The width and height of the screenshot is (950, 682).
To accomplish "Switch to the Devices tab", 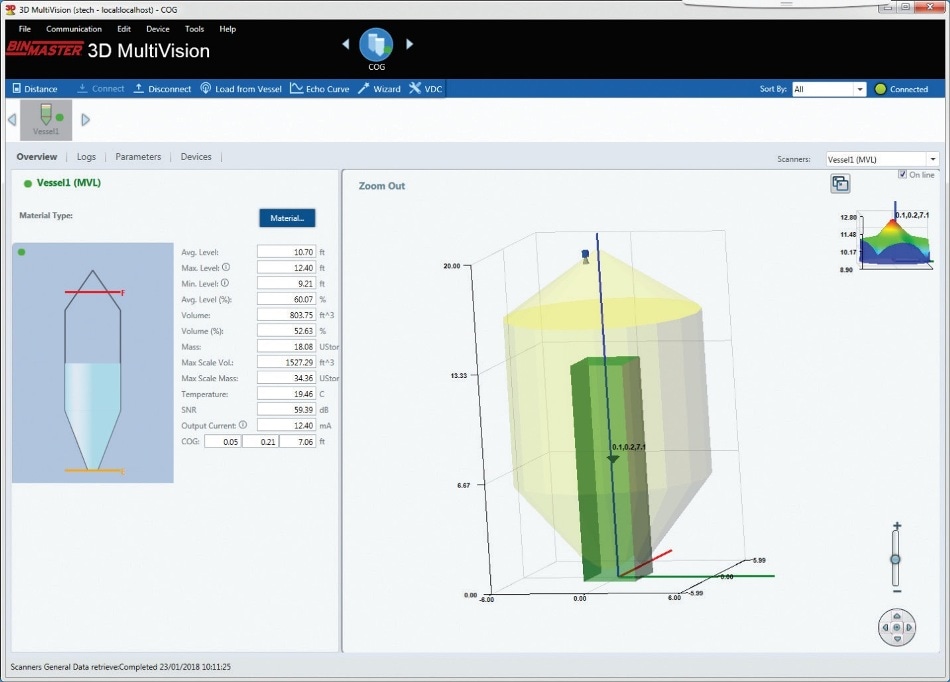I will 196,157.
